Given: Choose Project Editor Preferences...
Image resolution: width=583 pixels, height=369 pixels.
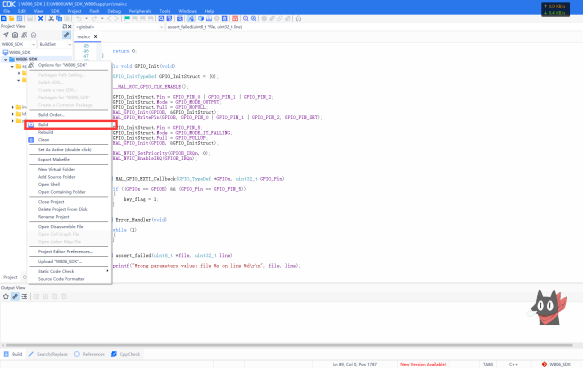Looking at the screenshot, I should pyautogui.click(x=69, y=251).
